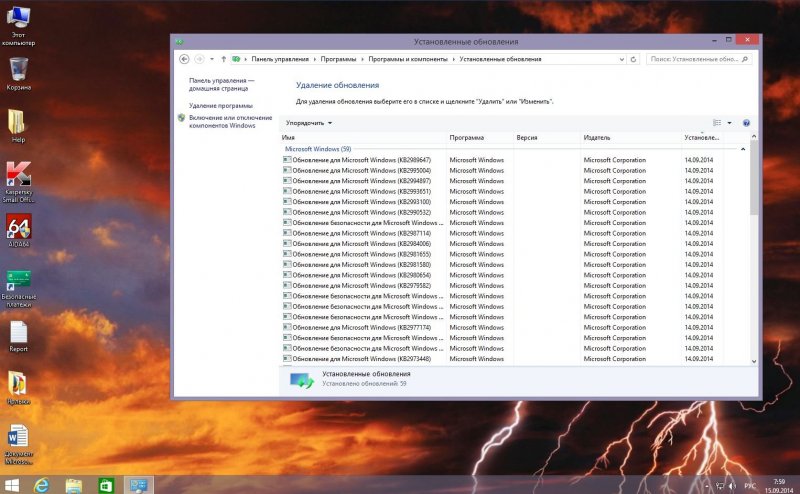The height and width of the screenshot is (494, 800).
Task: Select Безопасные платежи desktop shortcut
Action: coord(19,289)
